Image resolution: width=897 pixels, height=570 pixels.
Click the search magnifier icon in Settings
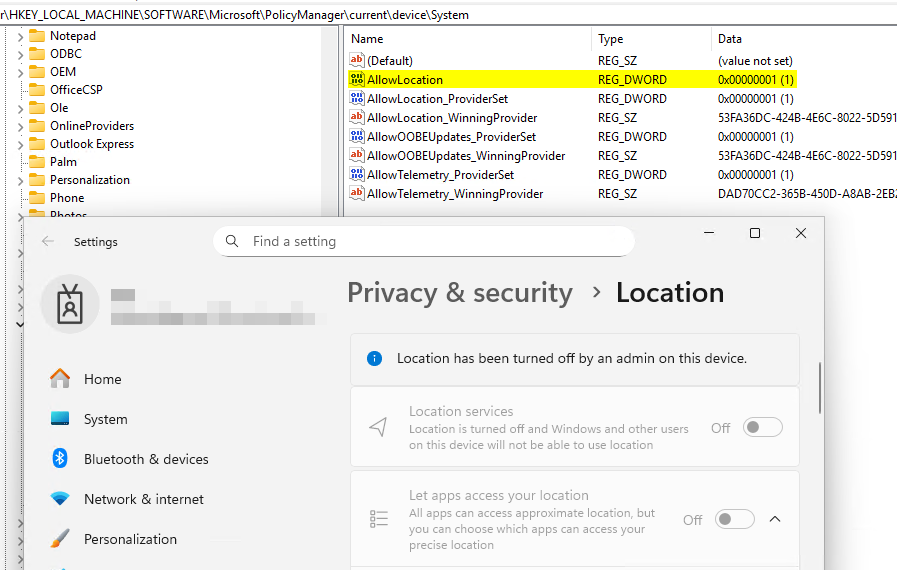[232, 241]
